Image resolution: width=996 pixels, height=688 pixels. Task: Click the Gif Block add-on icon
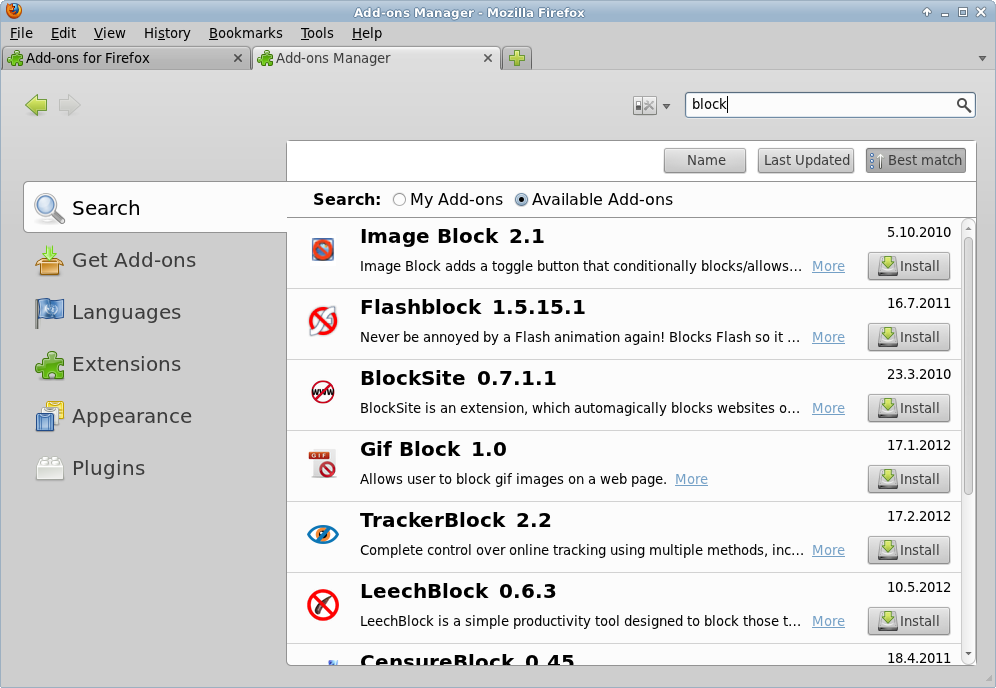pyautogui.click(x=323, y=463)
